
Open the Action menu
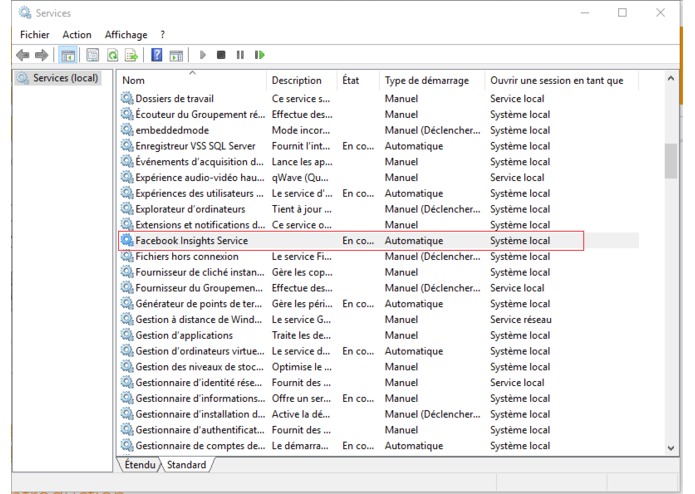click(x=77, y=35)
